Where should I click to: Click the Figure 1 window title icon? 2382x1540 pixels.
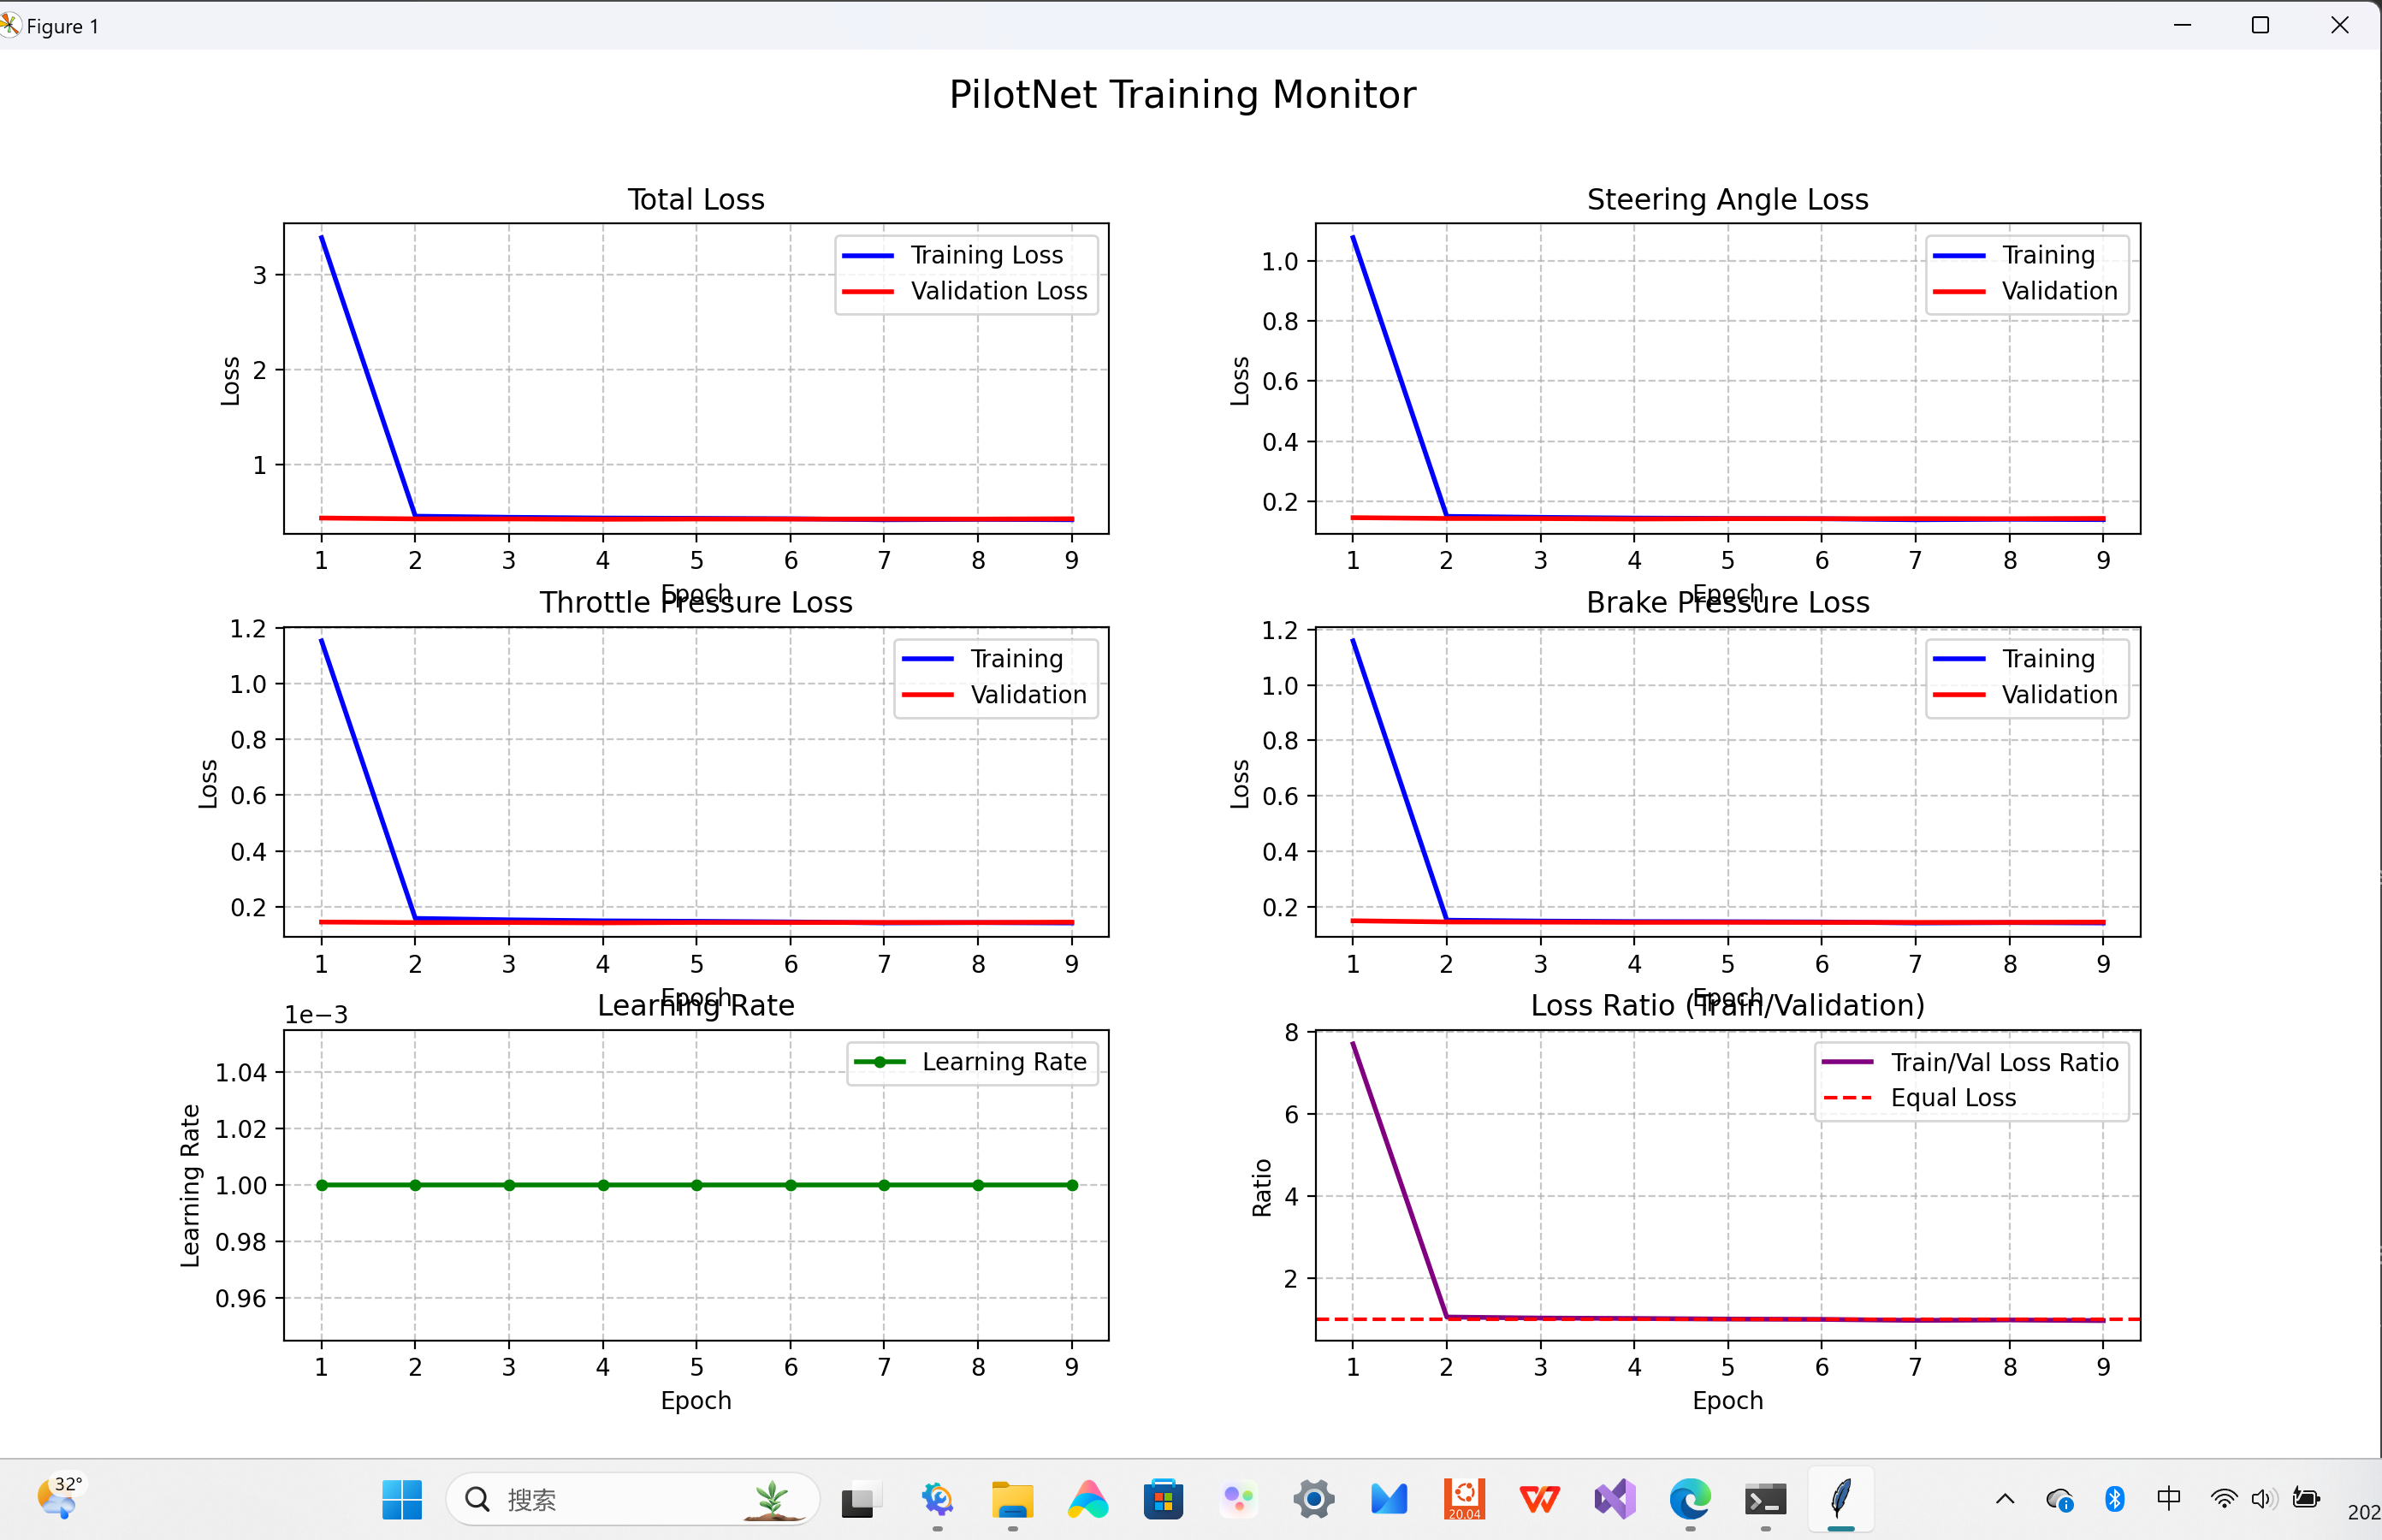pyautogui.click(x=10, y=25)
